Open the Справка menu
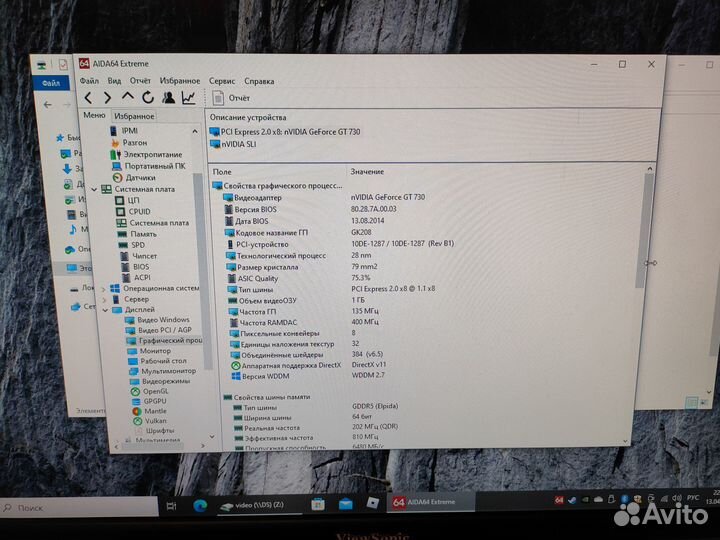720x540 pixels. [259, 81]
